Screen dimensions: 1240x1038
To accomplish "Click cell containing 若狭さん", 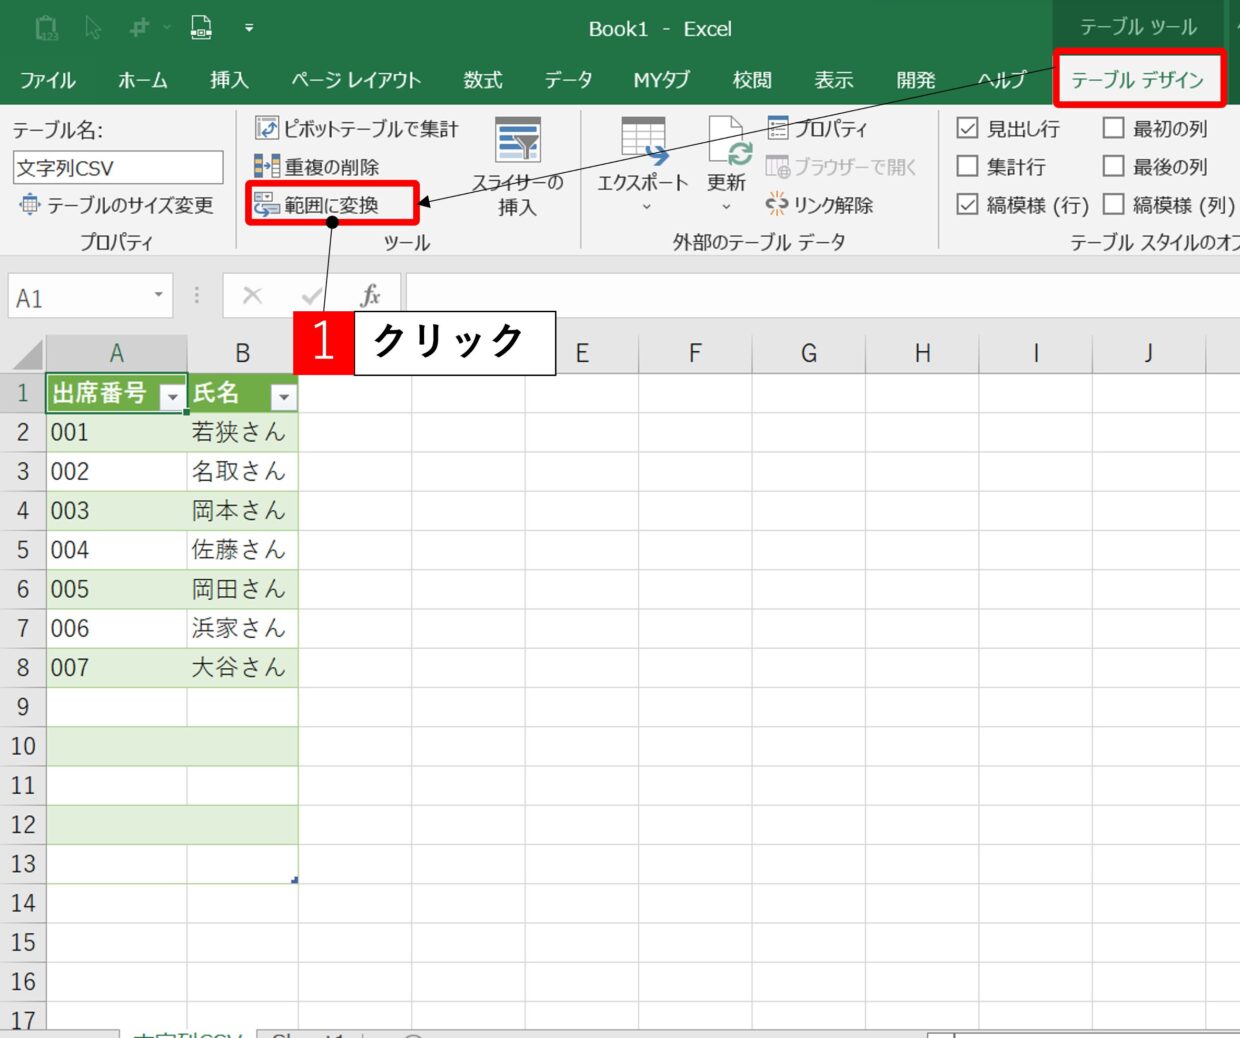I will pos(242,432).
